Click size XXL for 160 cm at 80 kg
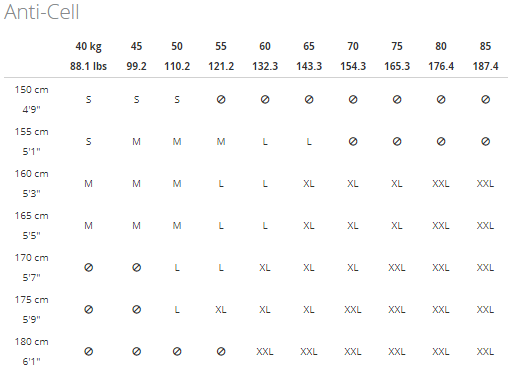531x380 pixels. click(441, 184)
